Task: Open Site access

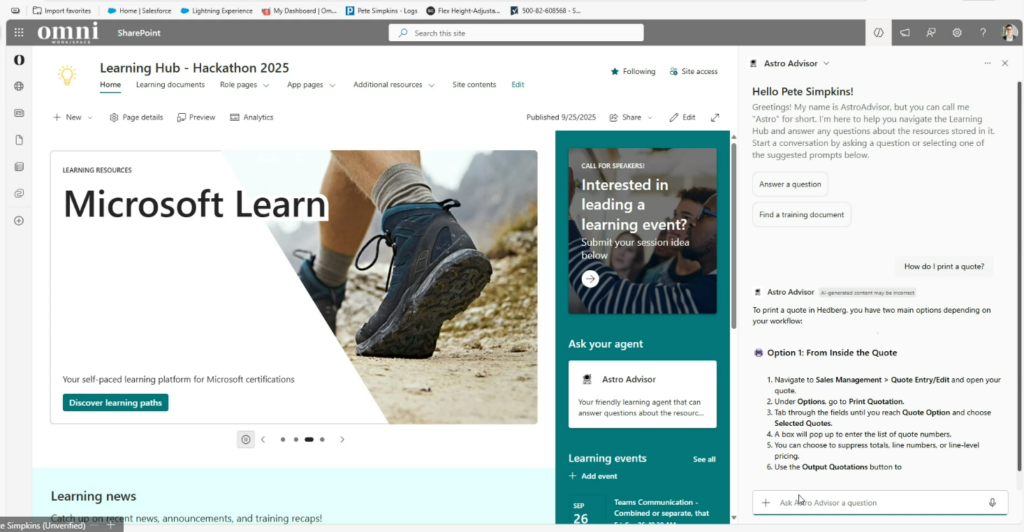Action: 694,71
